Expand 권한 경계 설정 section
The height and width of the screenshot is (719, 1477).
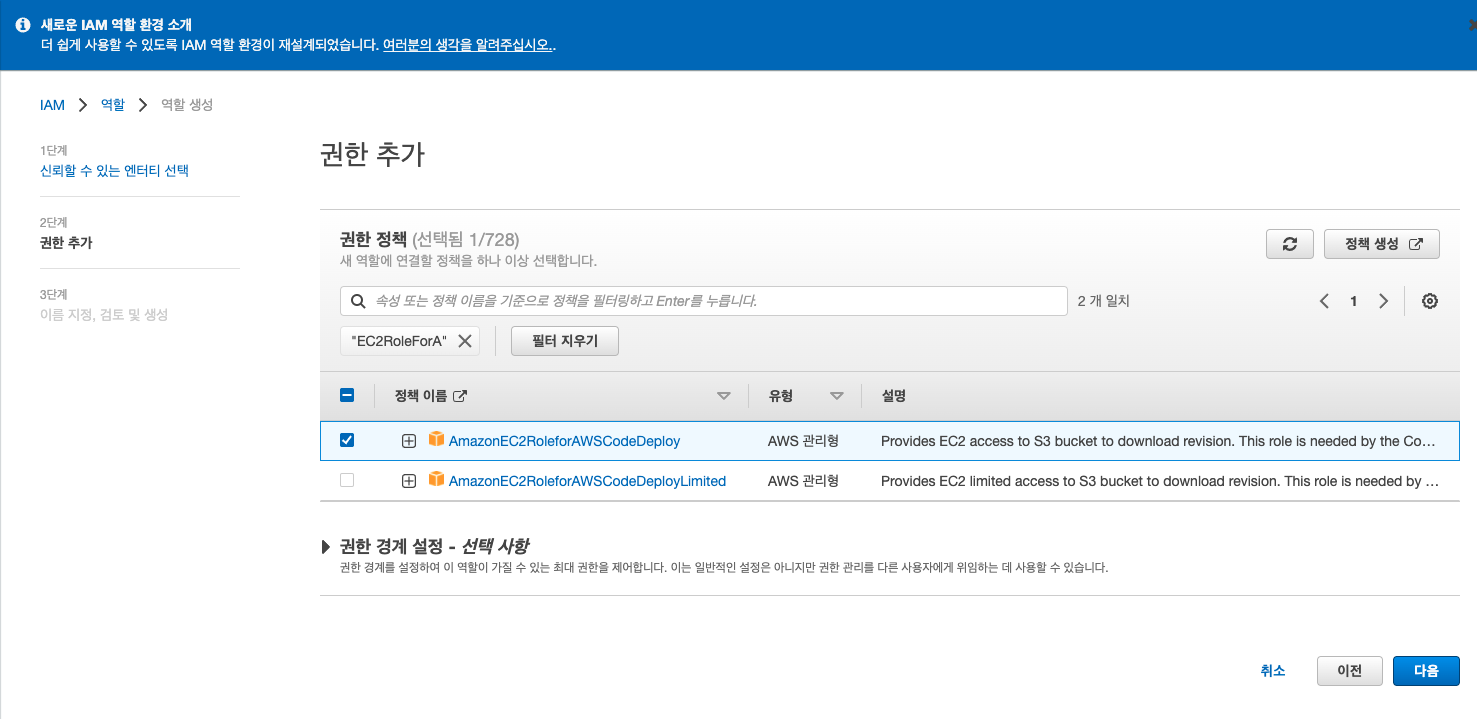(326, 547)
